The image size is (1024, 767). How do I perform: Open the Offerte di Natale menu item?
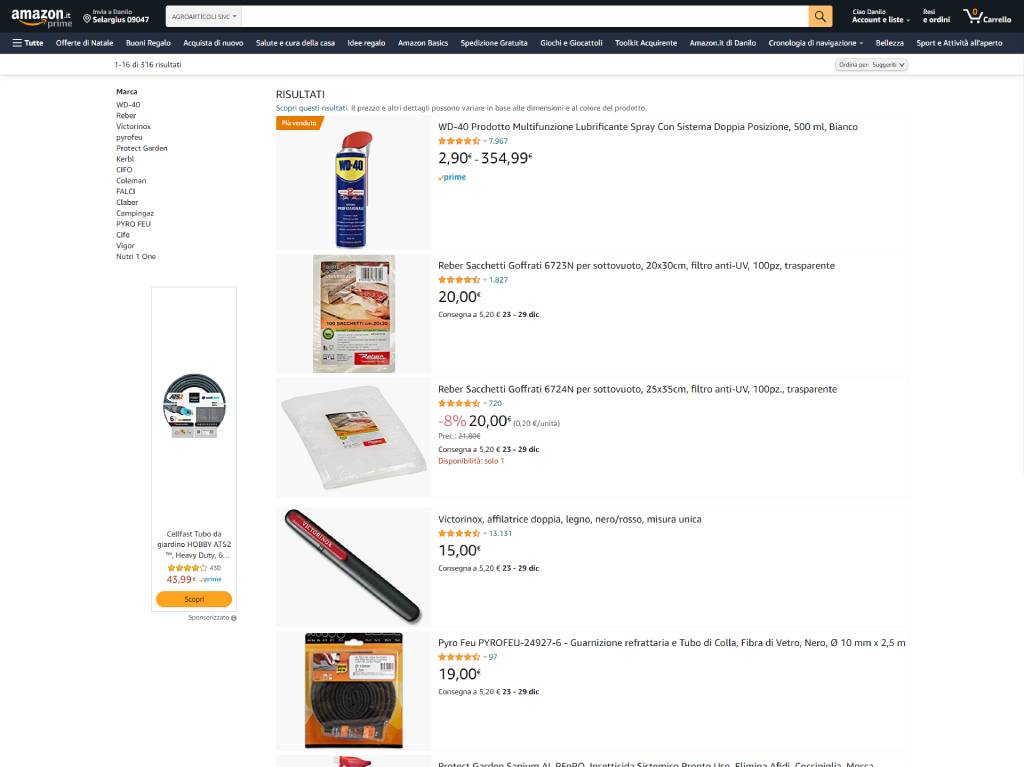pyautogui.click(x=84, y=43)
